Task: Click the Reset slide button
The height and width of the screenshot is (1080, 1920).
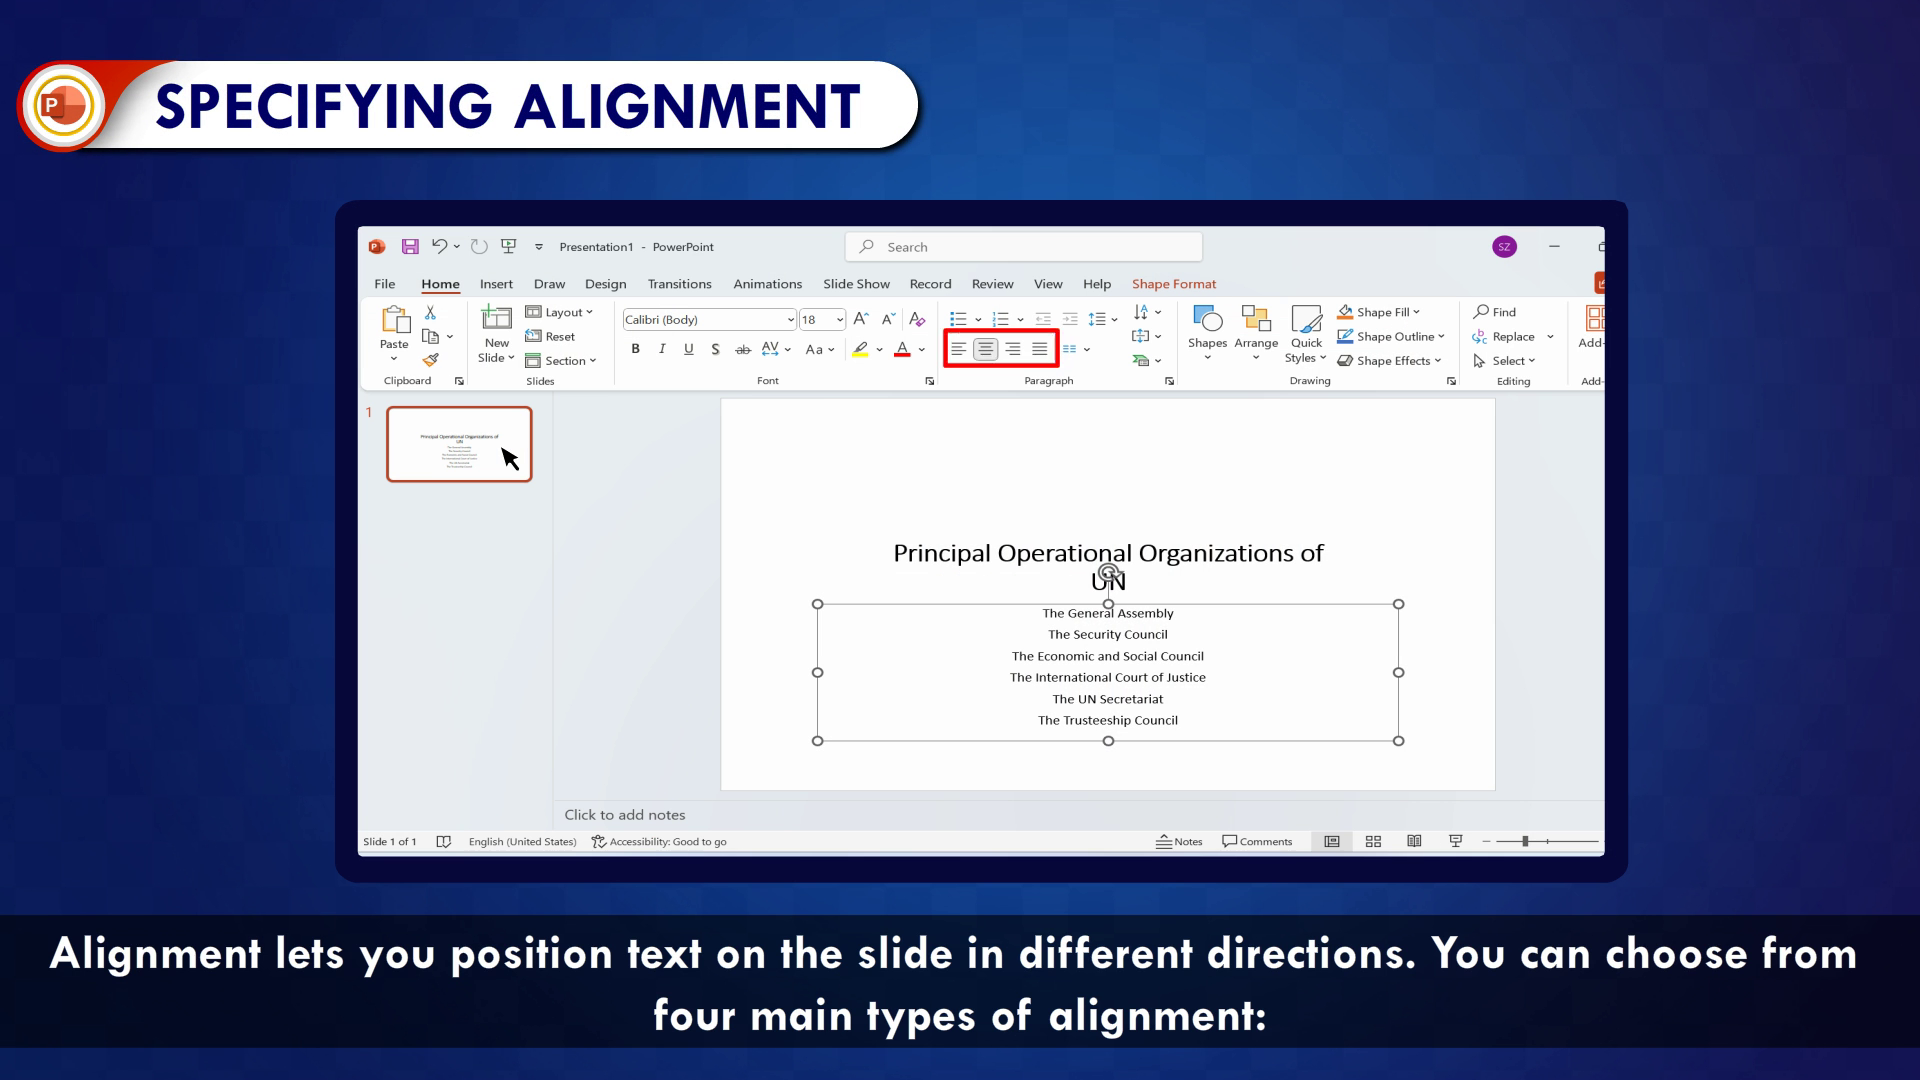Action: tap(551, 336)
